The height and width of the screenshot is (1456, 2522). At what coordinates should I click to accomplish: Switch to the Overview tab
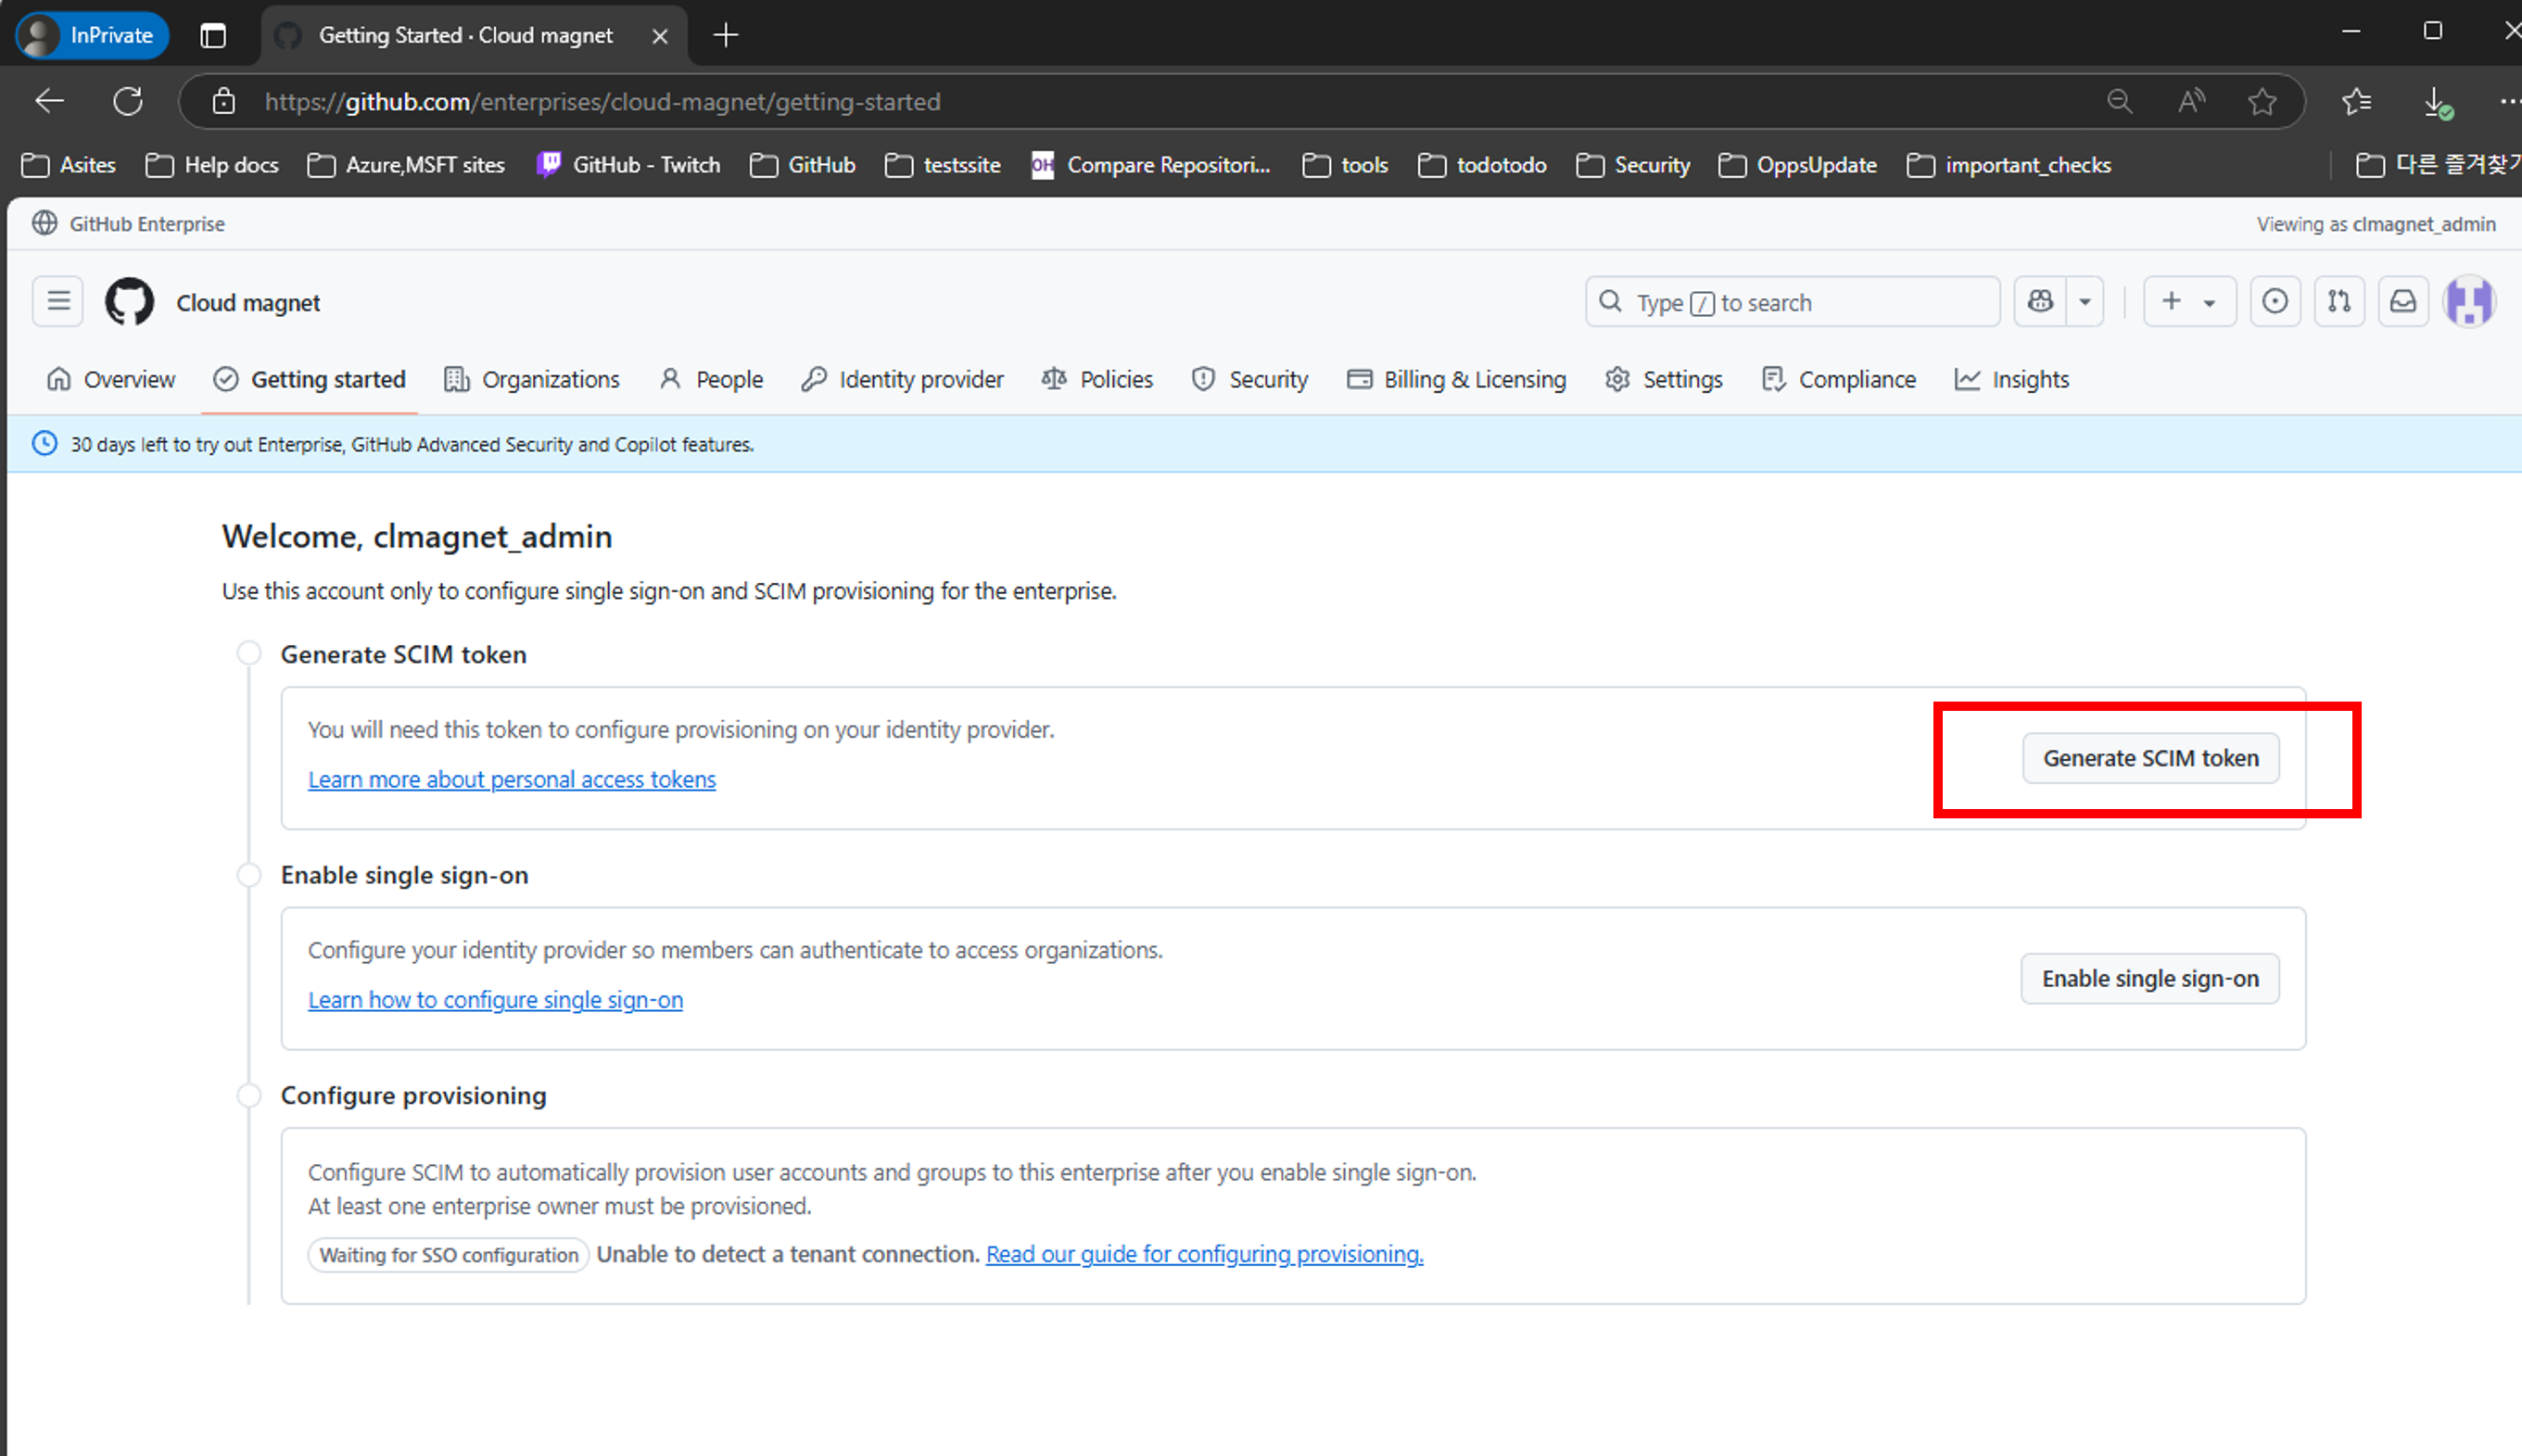pos(111,379)
